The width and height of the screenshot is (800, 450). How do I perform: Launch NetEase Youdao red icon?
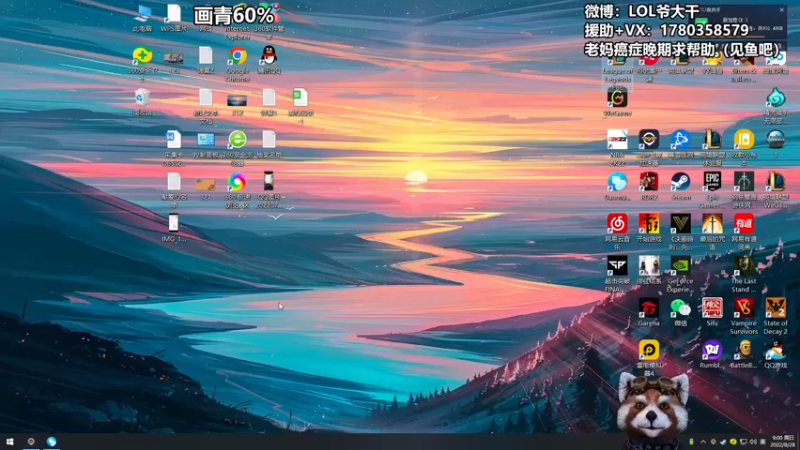[x=744, y=223]
